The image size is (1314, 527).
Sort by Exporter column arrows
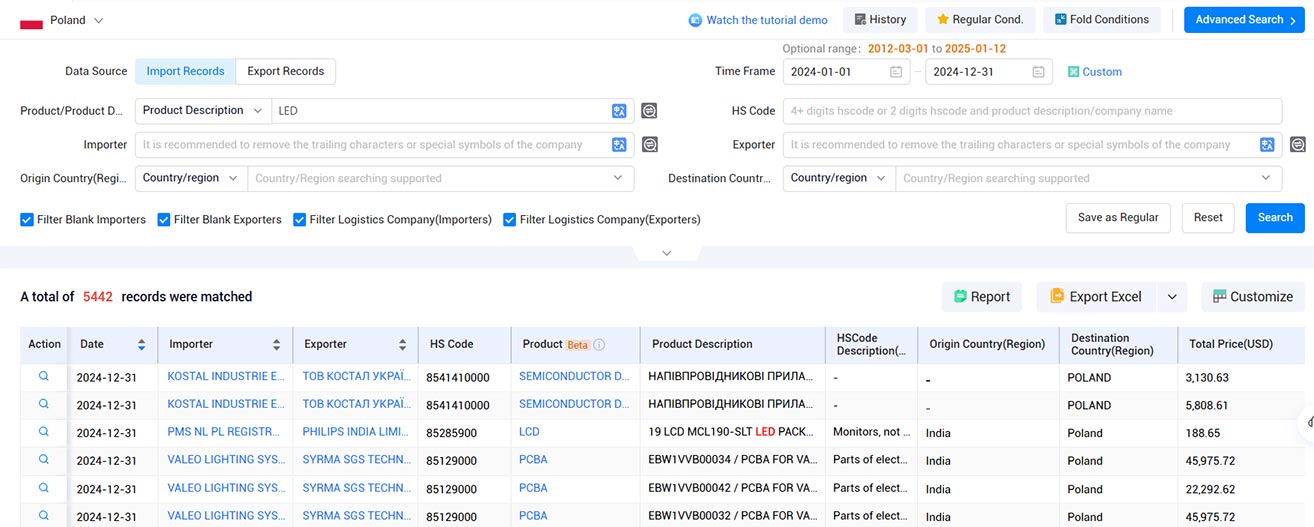click(403, 344)
